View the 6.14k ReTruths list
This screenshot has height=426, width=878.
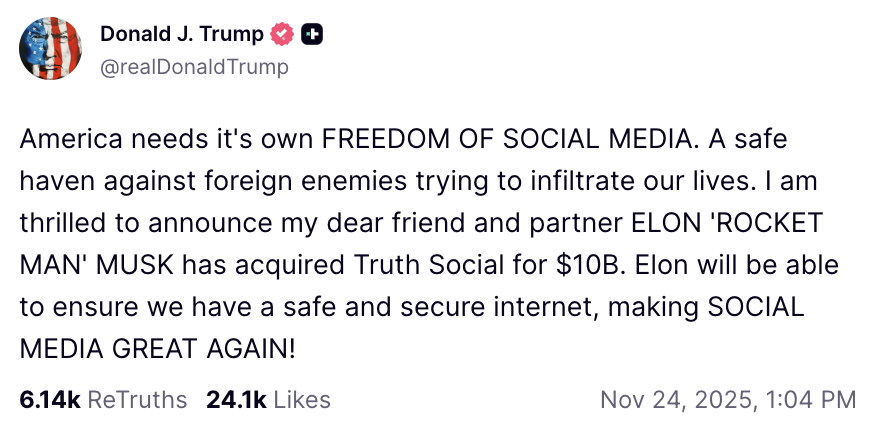pyautogui.click(x=50, y=400)
